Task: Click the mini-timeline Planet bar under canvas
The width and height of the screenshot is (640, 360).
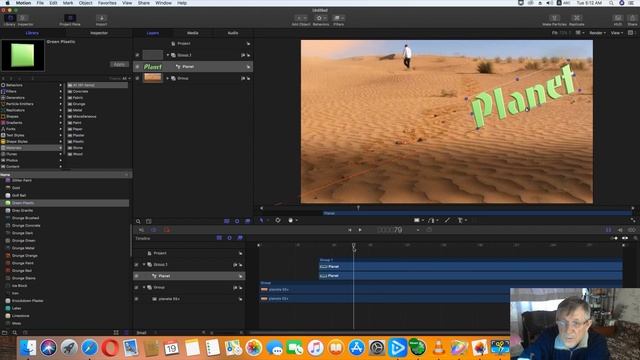Action: tap(477, 213)
